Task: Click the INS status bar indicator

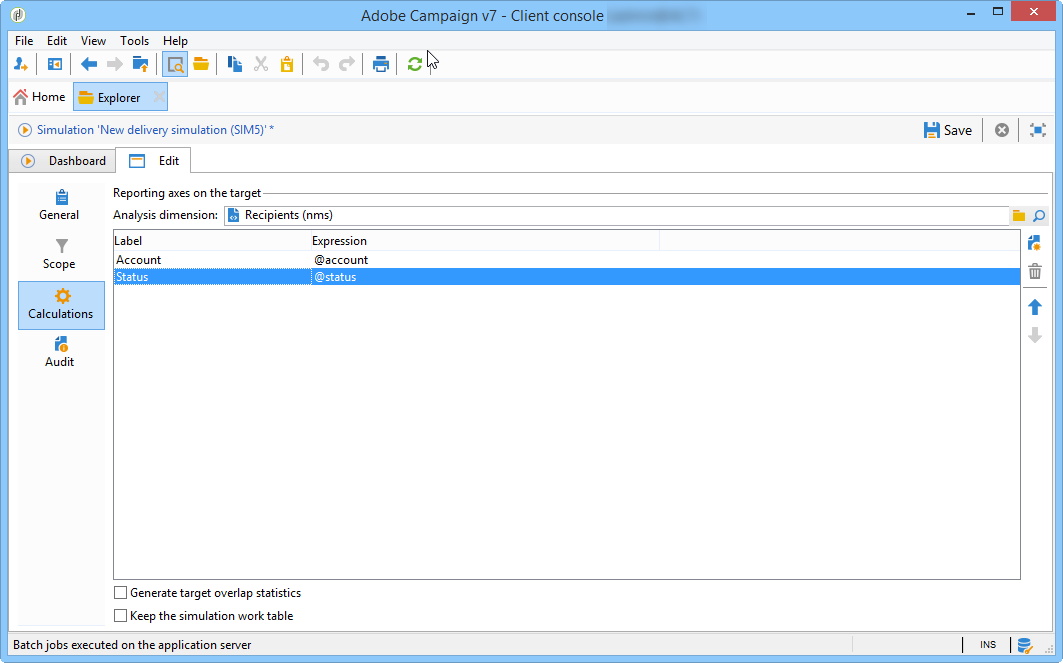Action: 988,645
